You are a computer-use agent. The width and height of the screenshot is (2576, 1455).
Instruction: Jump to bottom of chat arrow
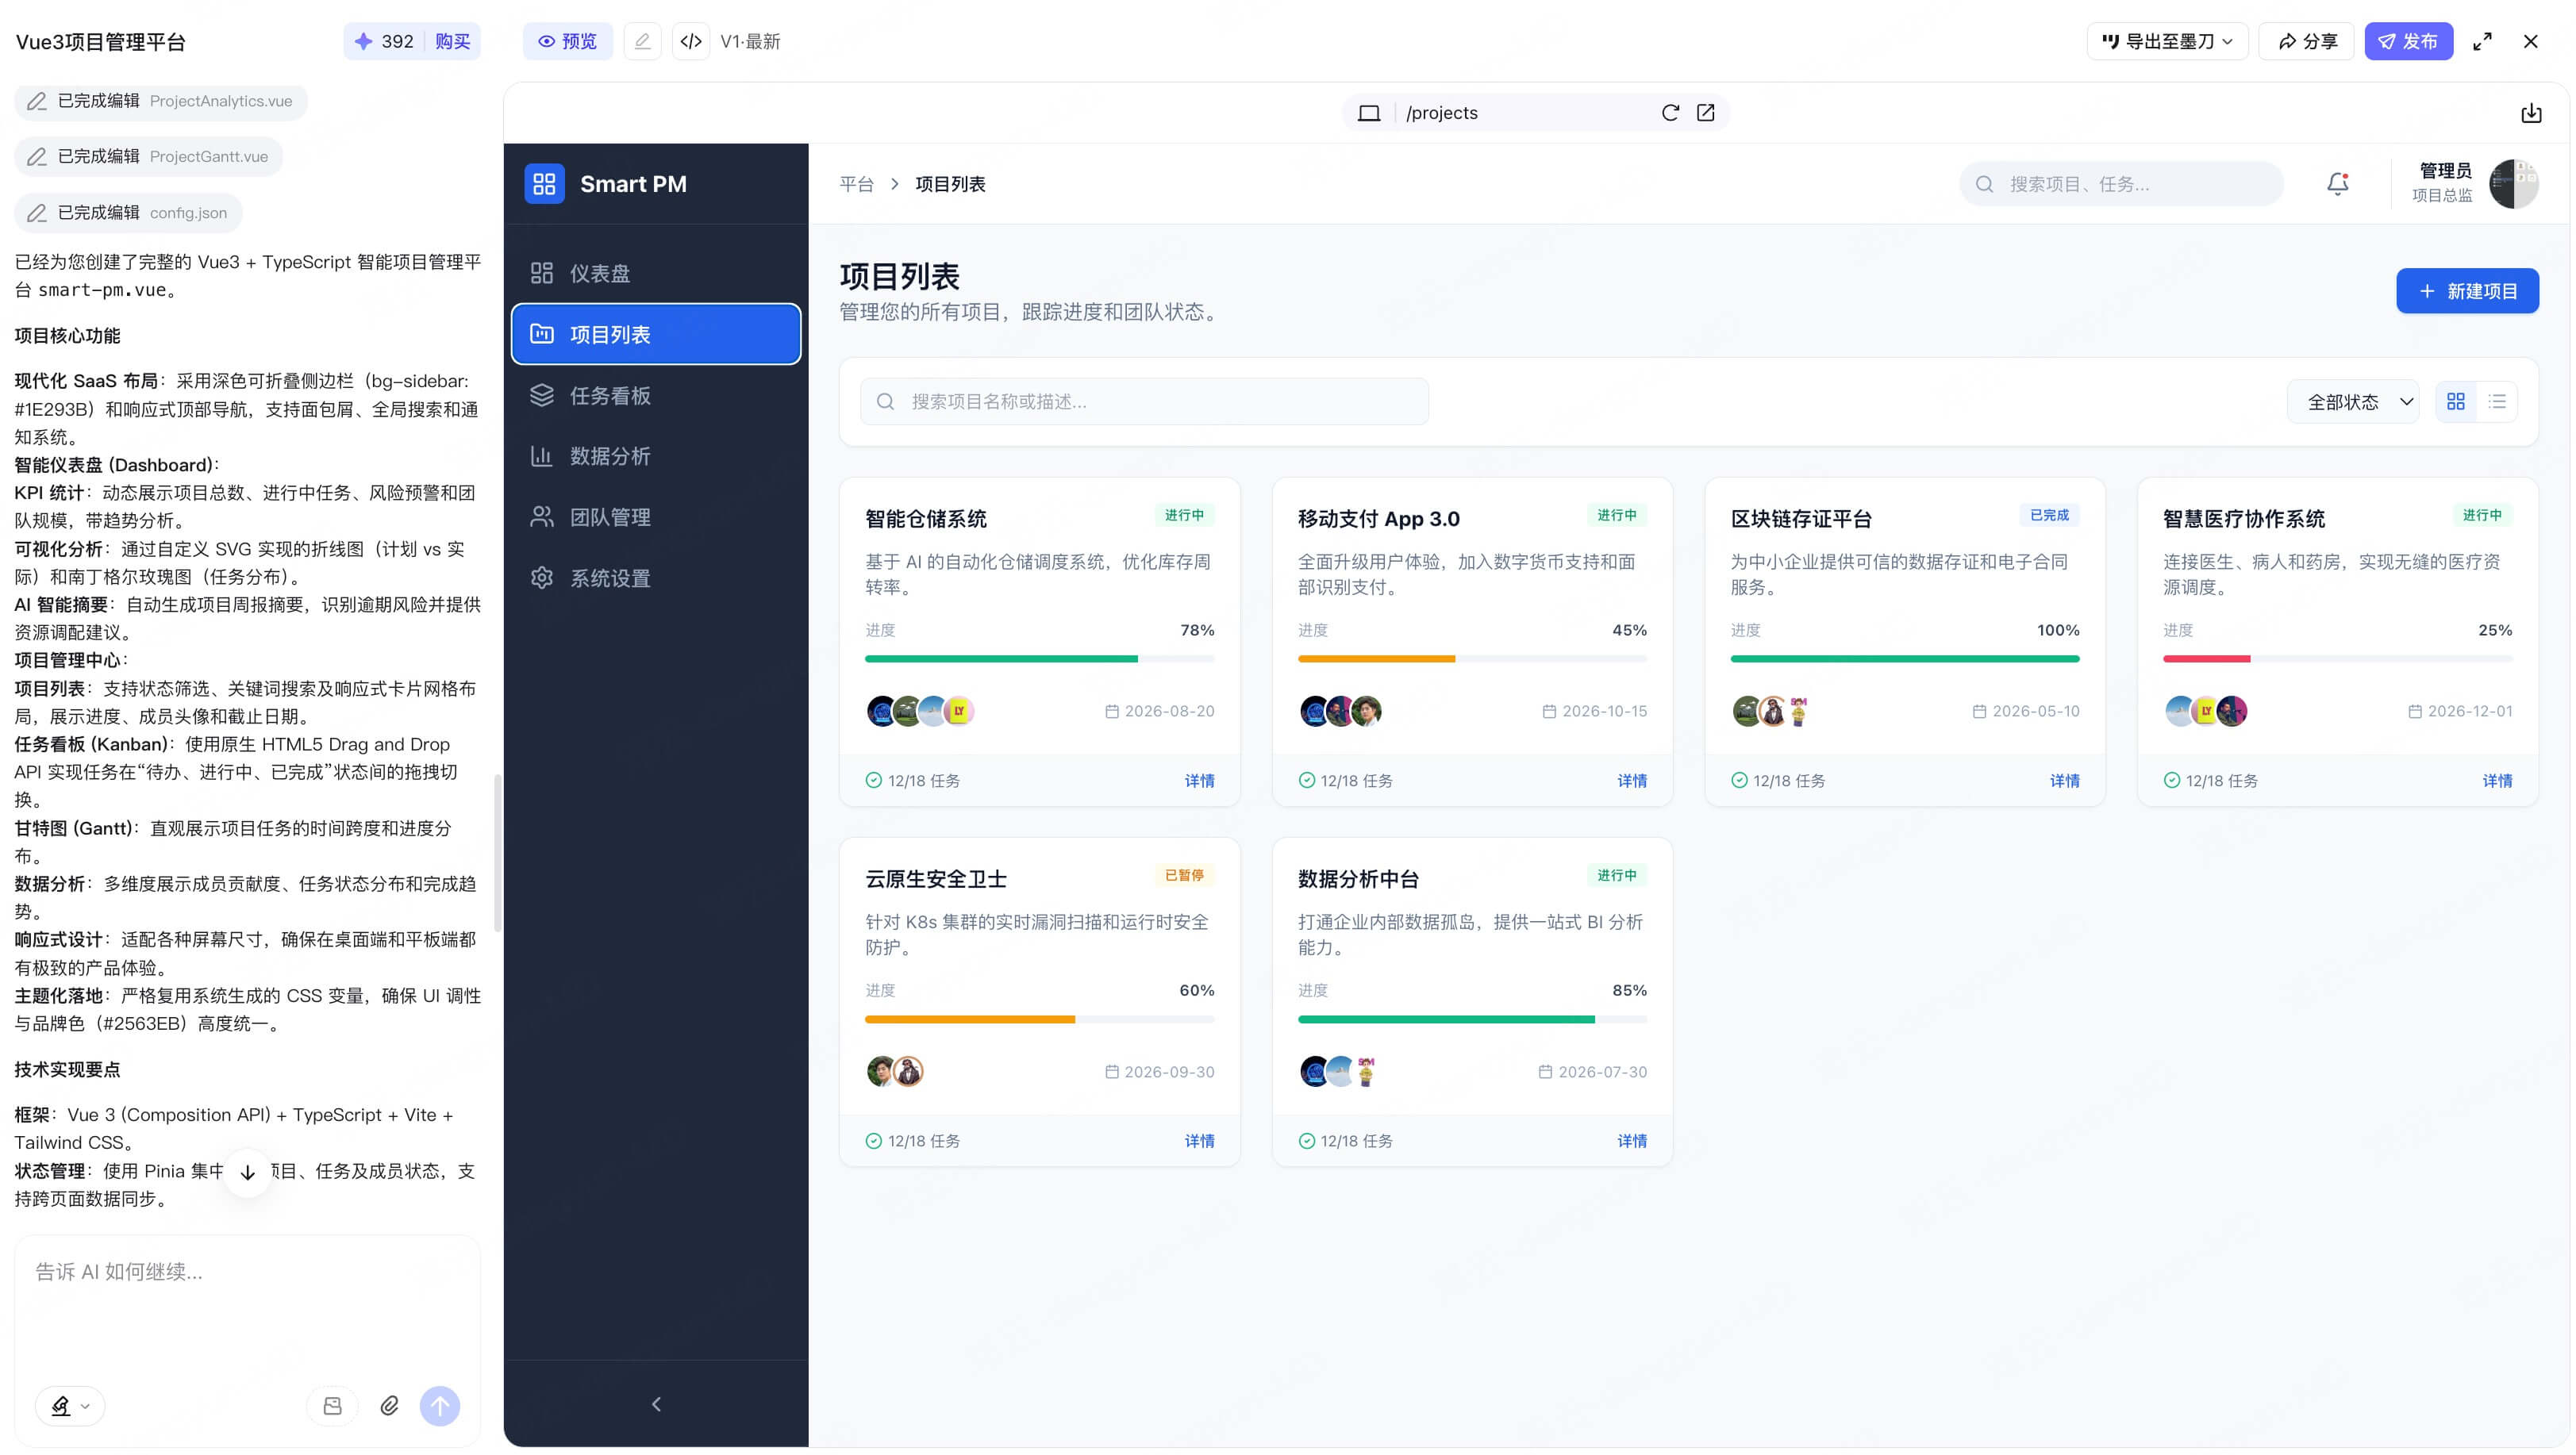tap(247, 1172)
